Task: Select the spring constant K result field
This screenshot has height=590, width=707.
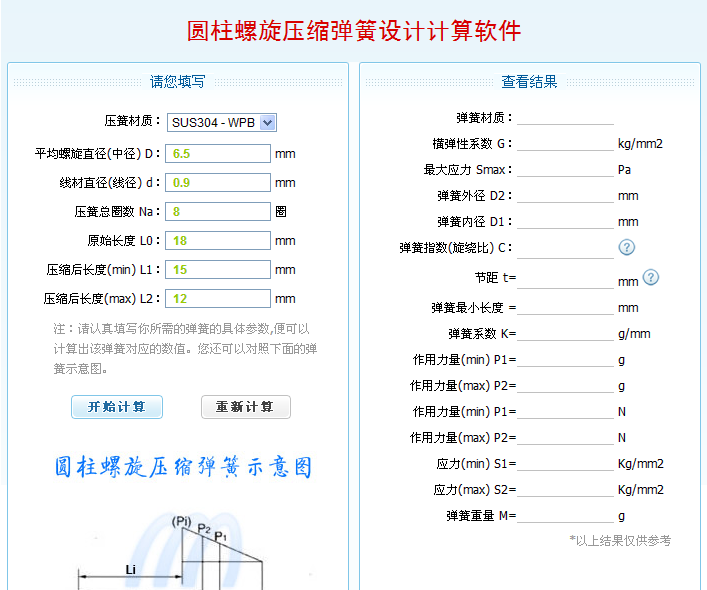Action: click(x=565, y=333)
